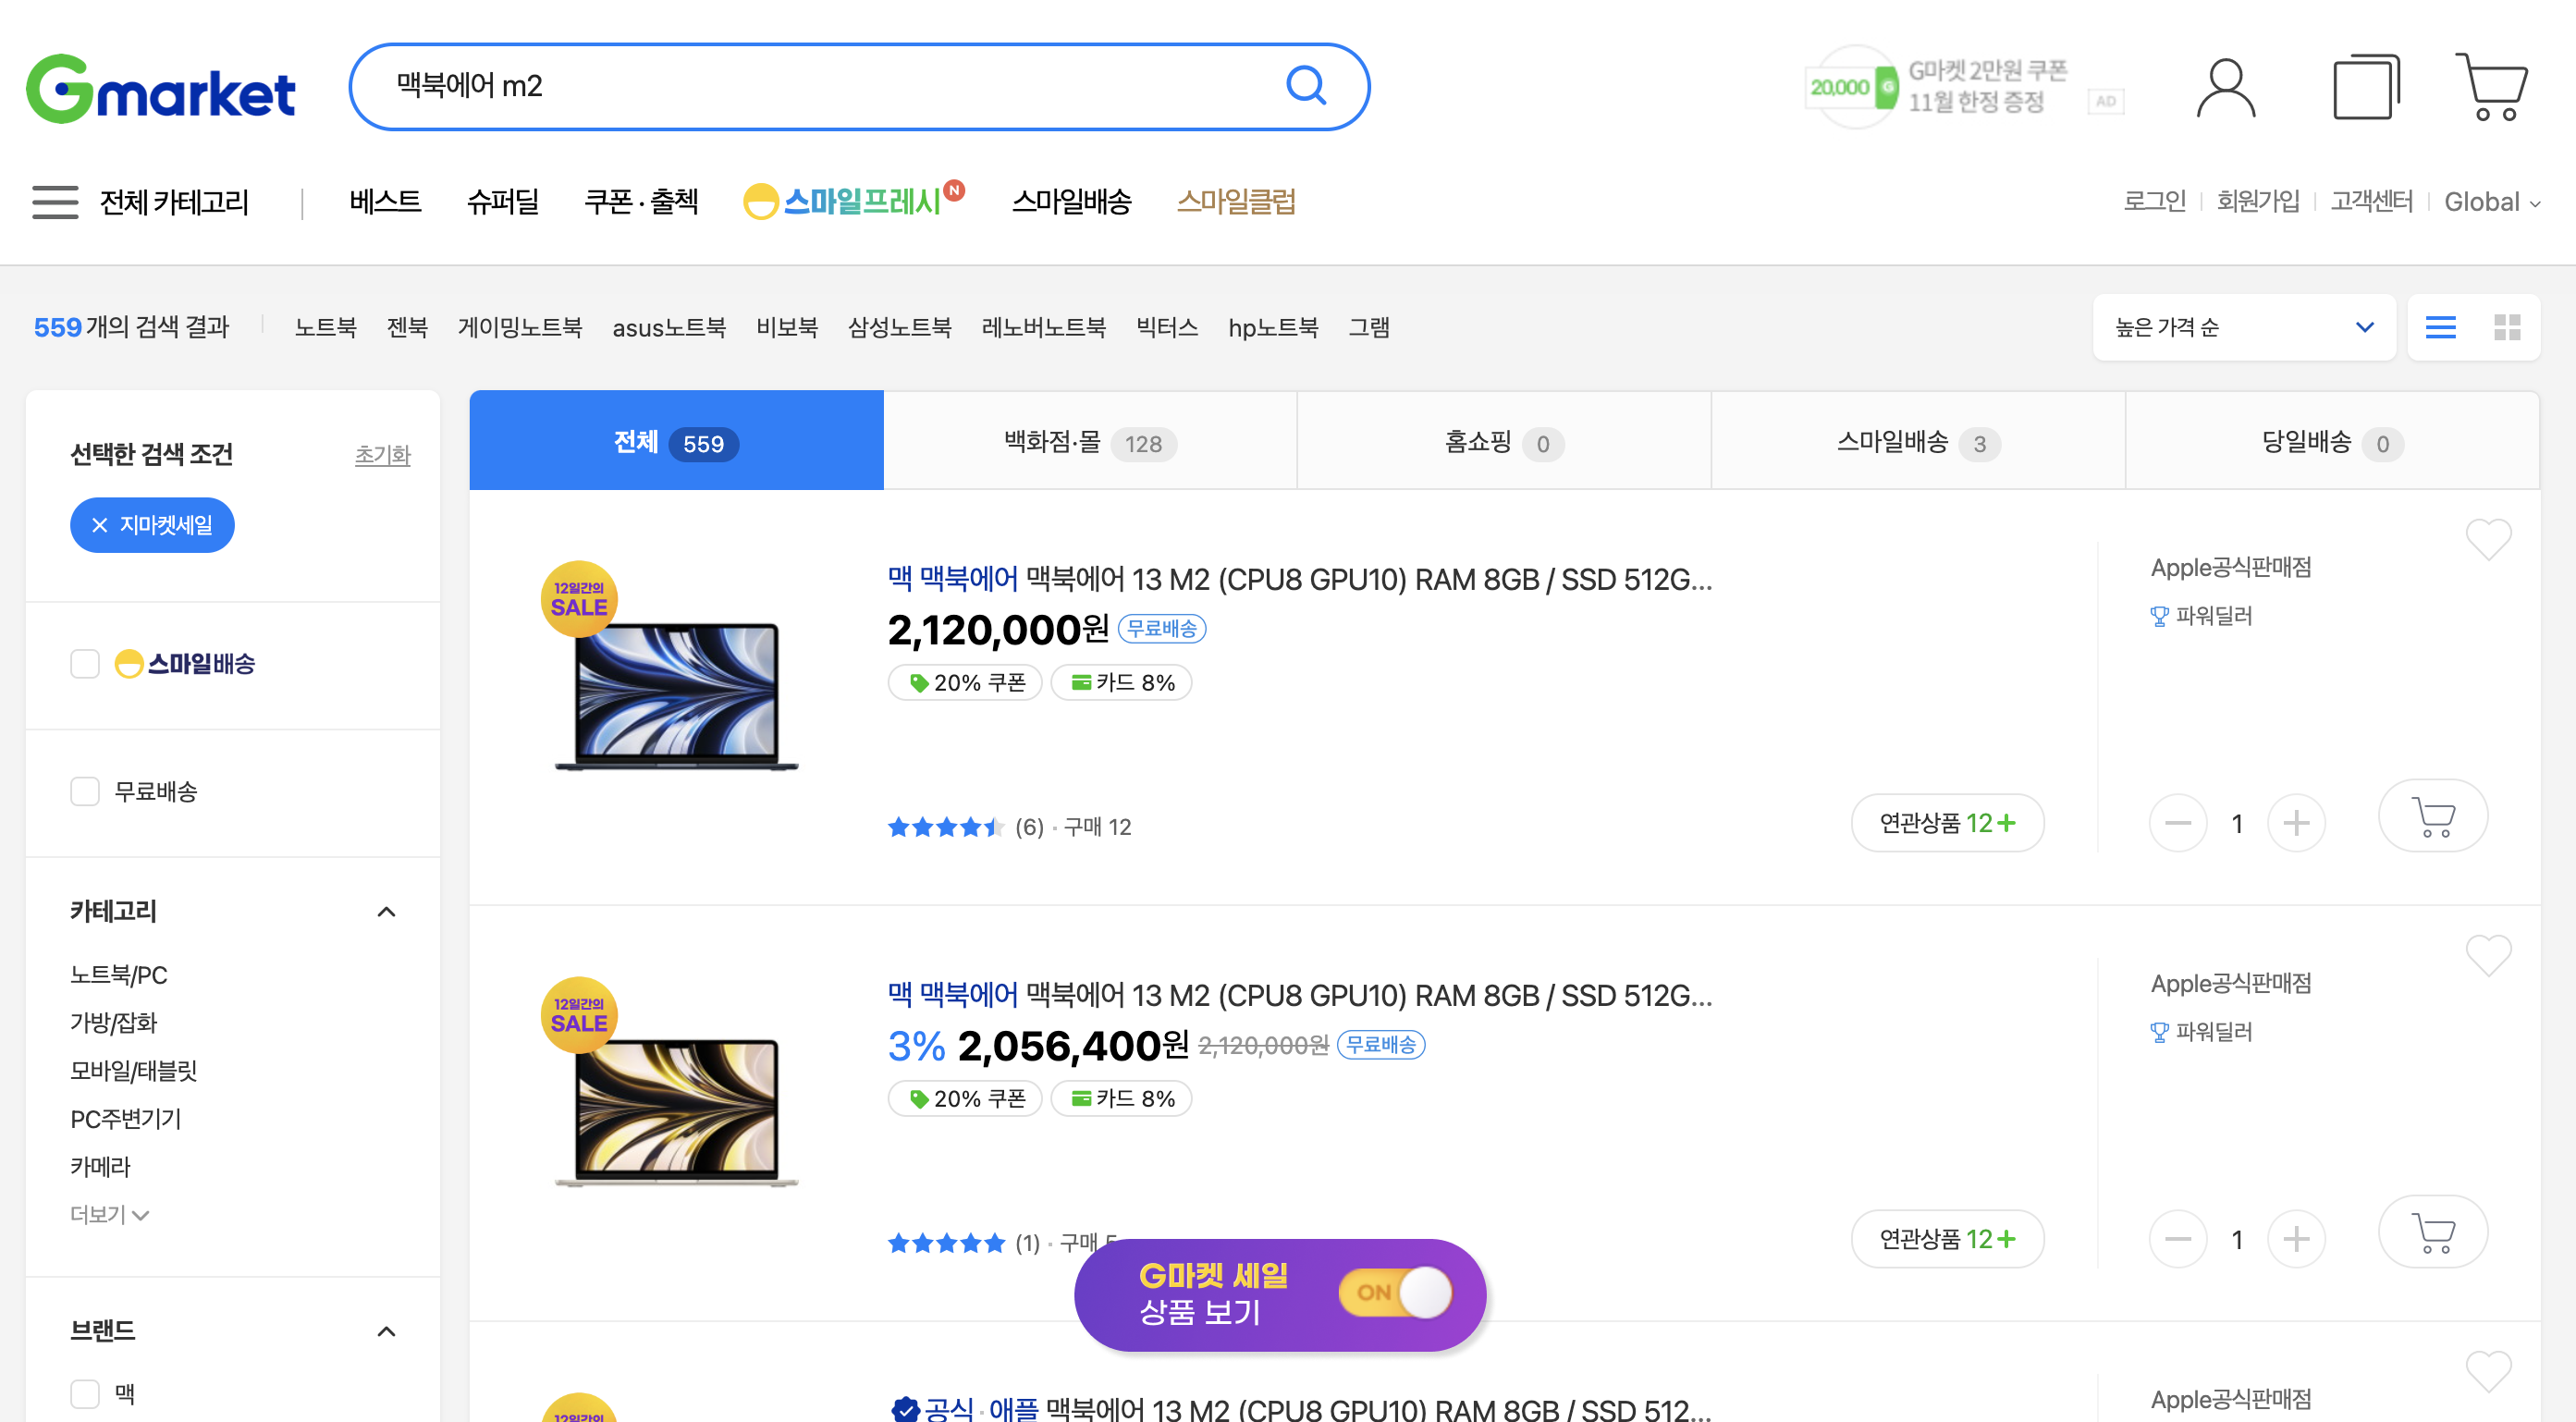Check the 무료배송 filter checkbox
The image size is (2576, 1422).
(x=85, y=791)
